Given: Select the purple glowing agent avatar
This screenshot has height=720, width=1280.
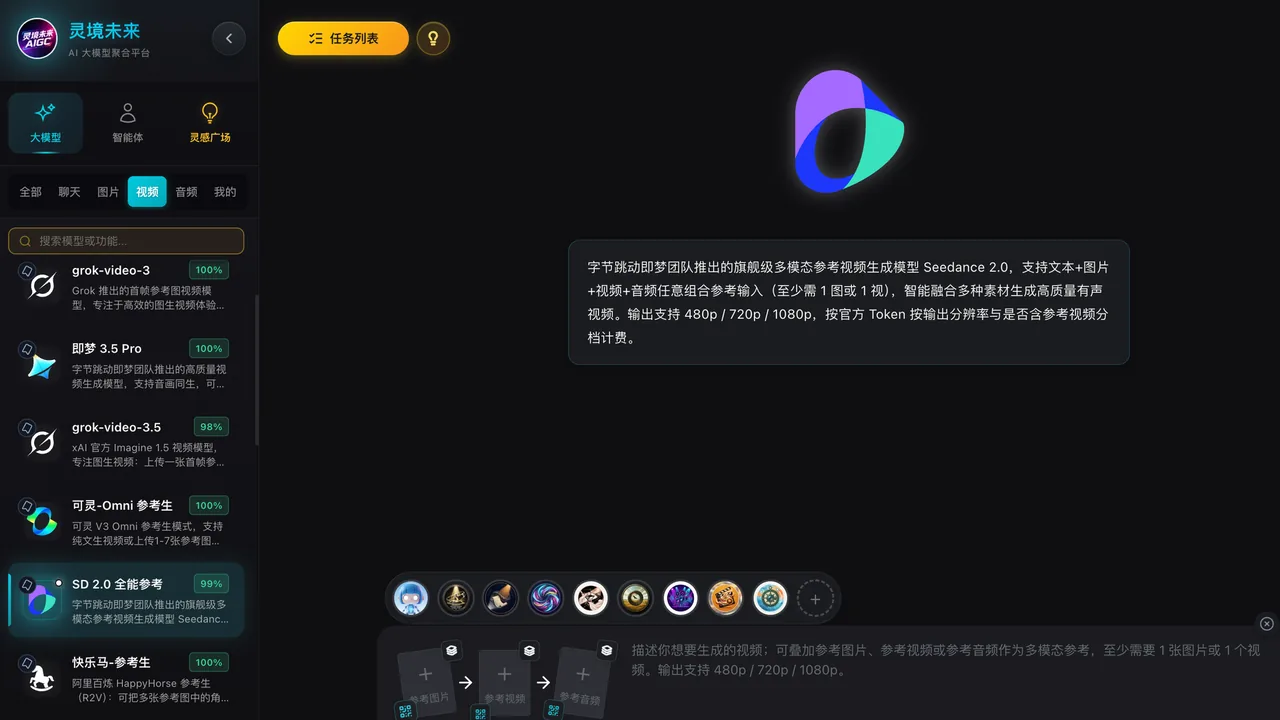Looking at the screenshot, I should (681, 598).
